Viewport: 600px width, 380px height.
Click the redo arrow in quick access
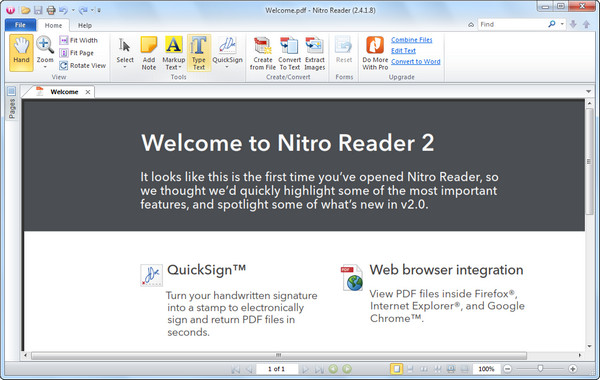tap(83, 10)
